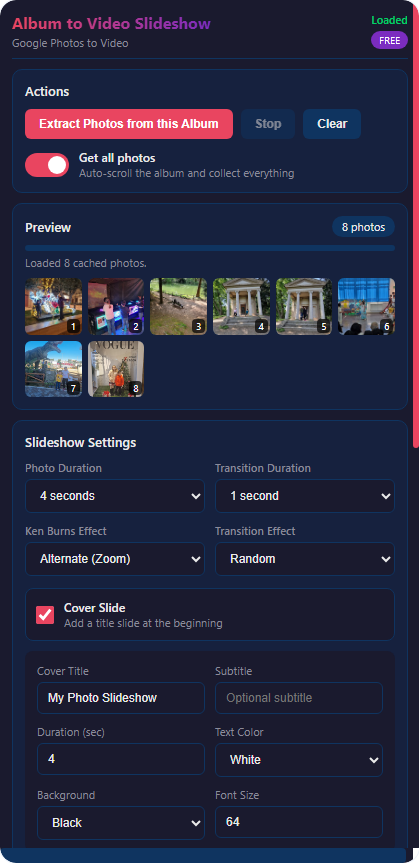Click the "Loaded 8 cached photos." status text

86,264
